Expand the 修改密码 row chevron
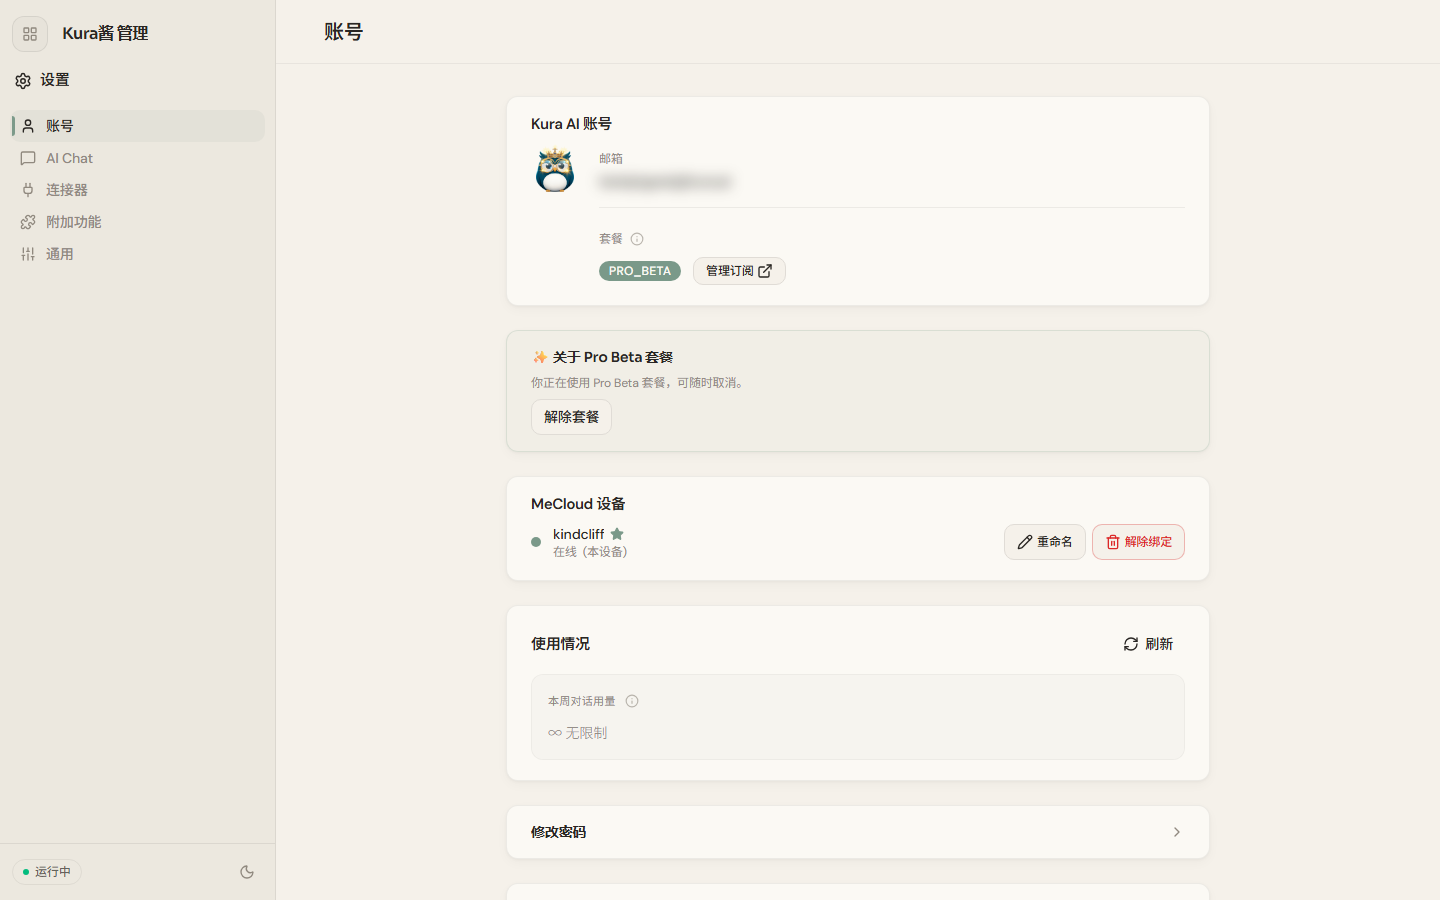 1177,832
